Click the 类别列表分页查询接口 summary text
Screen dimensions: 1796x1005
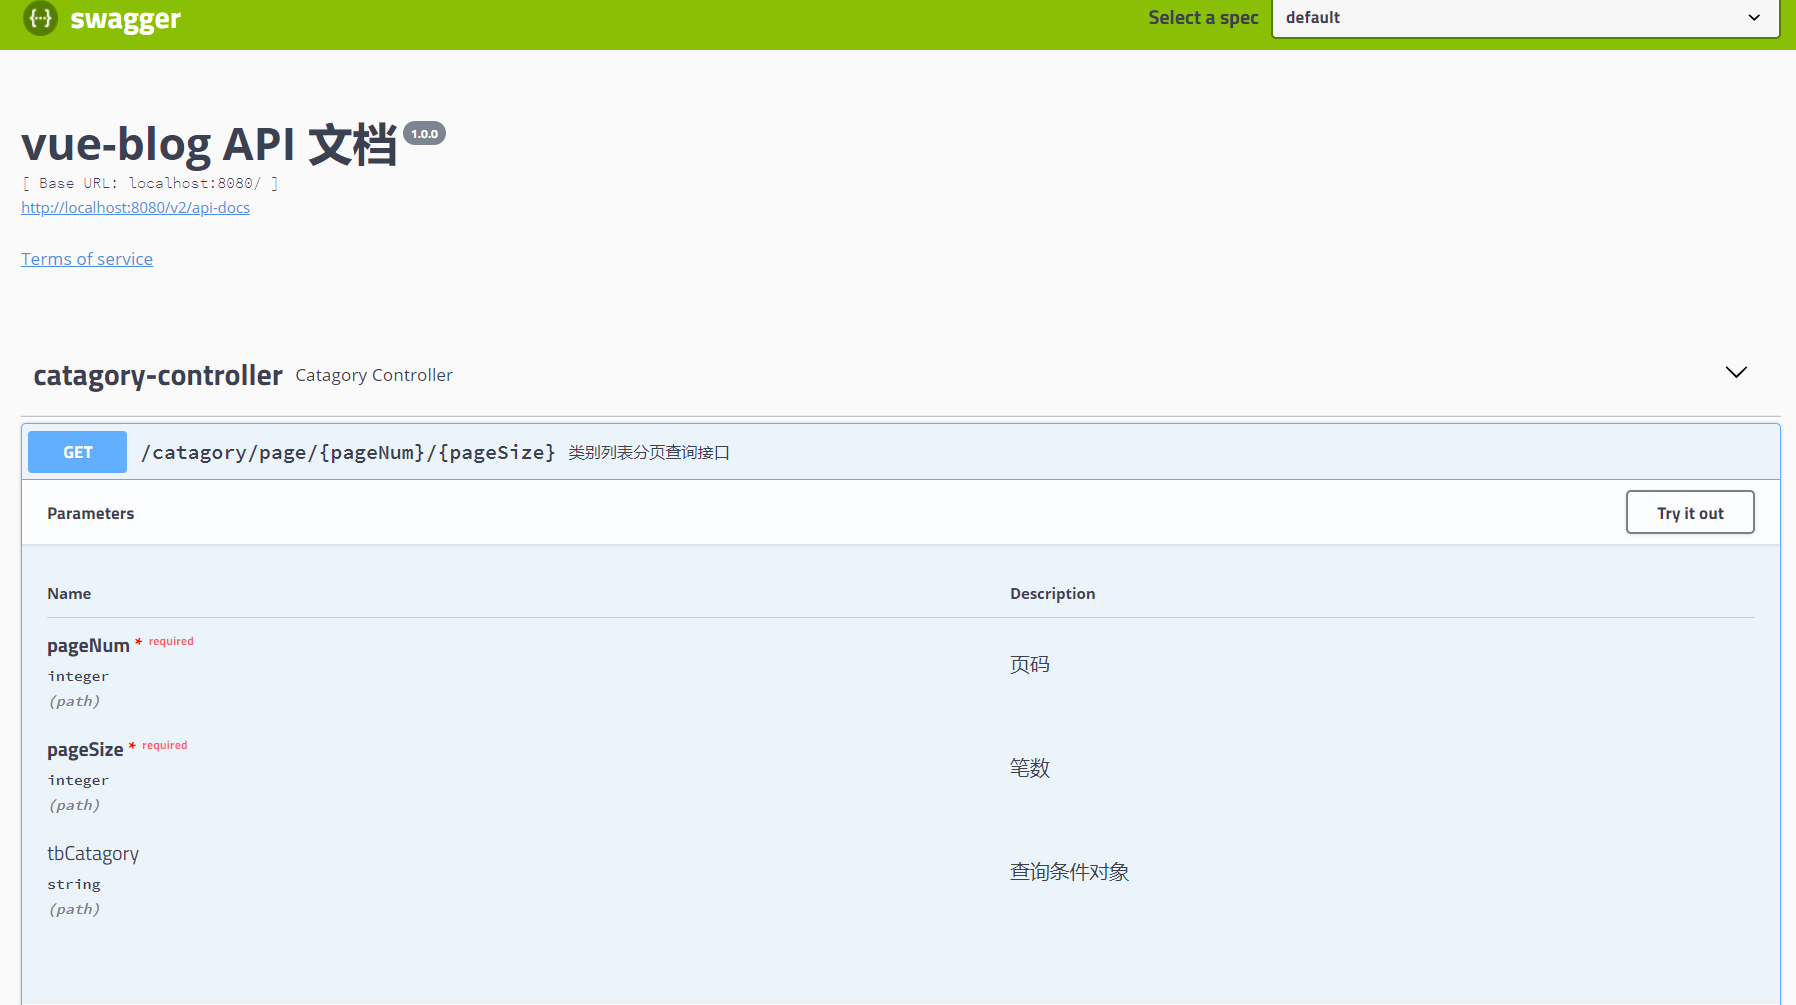pyautogui.click(x=649, y=452)
